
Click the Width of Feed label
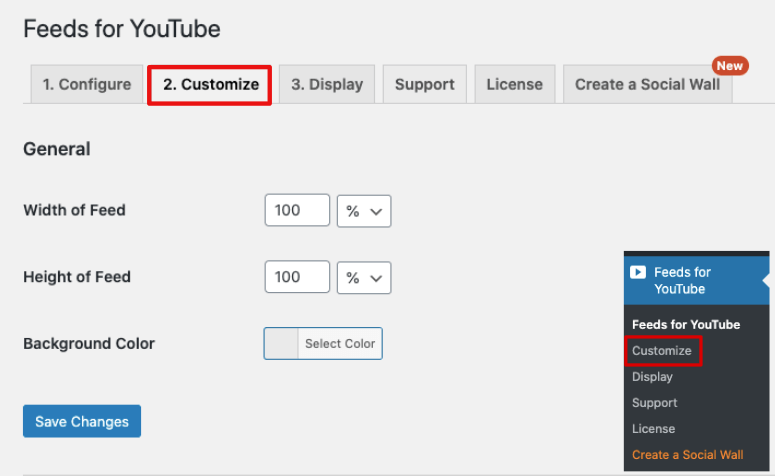[75, 210]
